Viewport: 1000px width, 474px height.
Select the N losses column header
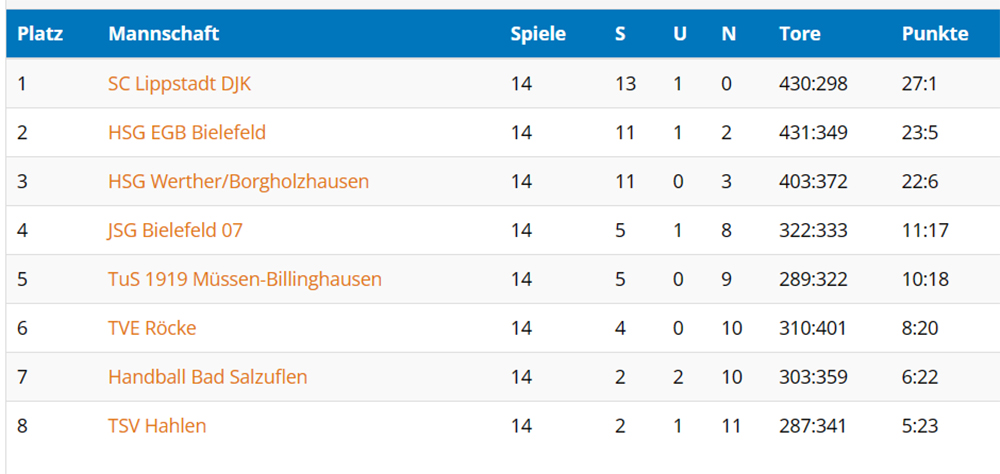729,34
